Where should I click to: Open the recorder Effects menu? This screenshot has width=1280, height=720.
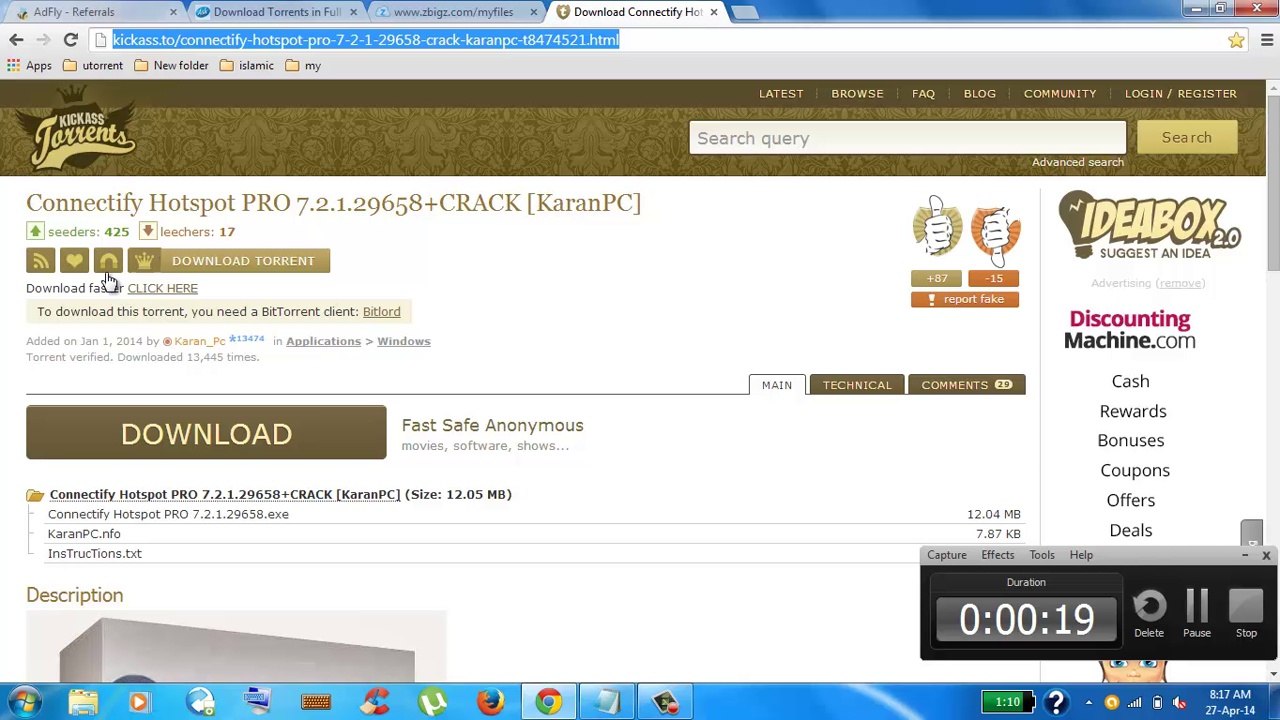click(x=998, y=555)
